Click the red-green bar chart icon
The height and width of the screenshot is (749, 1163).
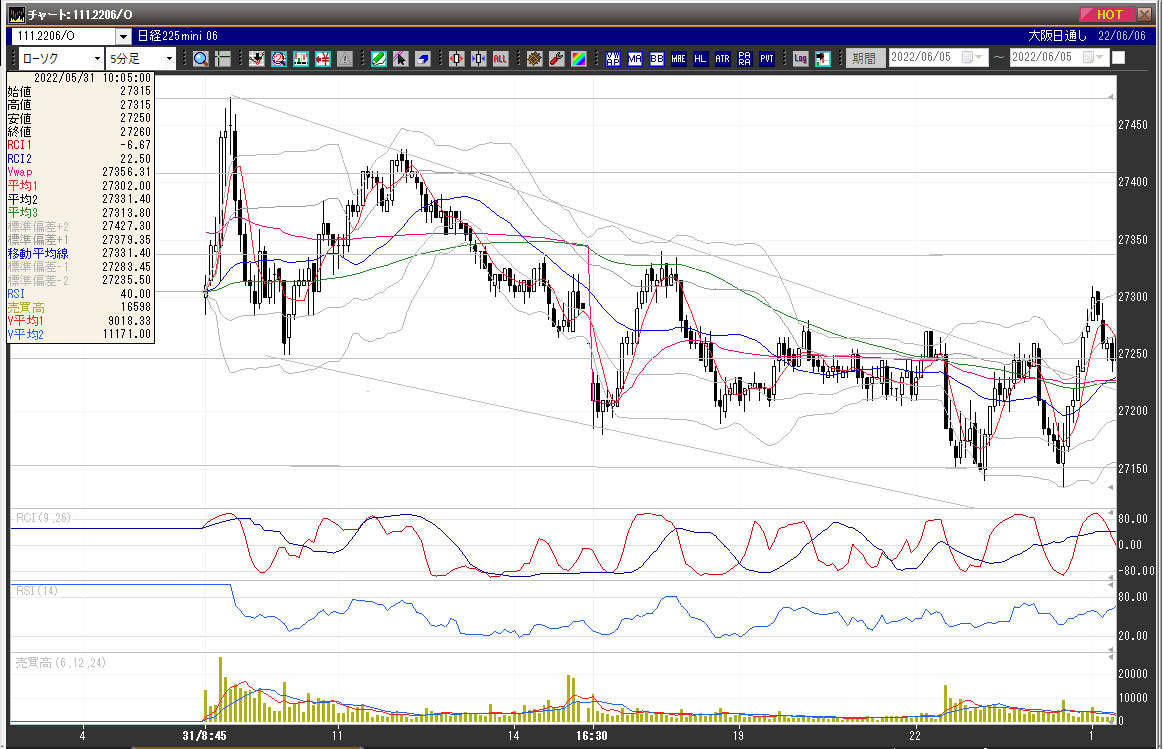point(300,59)
